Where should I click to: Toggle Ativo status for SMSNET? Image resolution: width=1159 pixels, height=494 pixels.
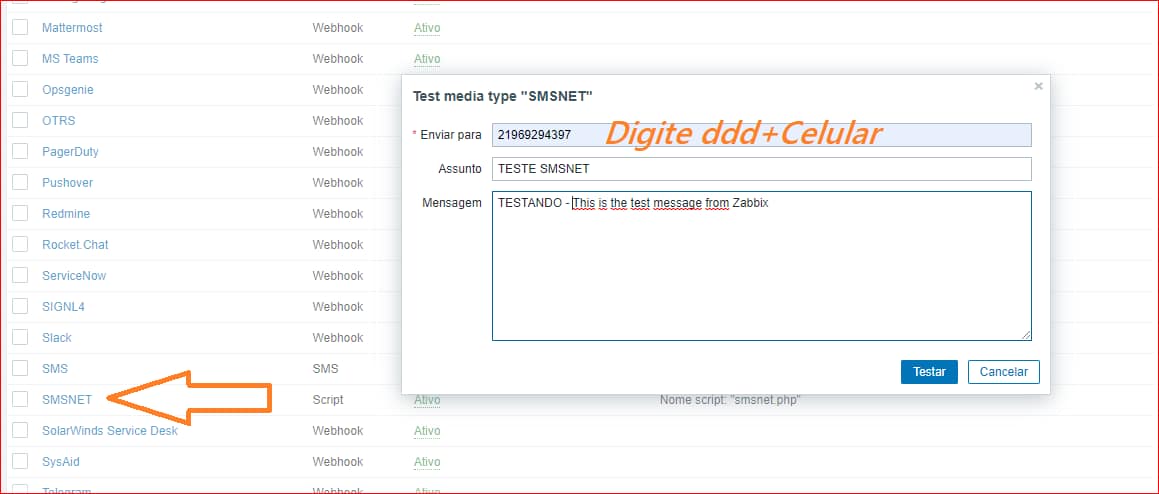(427, 400)
